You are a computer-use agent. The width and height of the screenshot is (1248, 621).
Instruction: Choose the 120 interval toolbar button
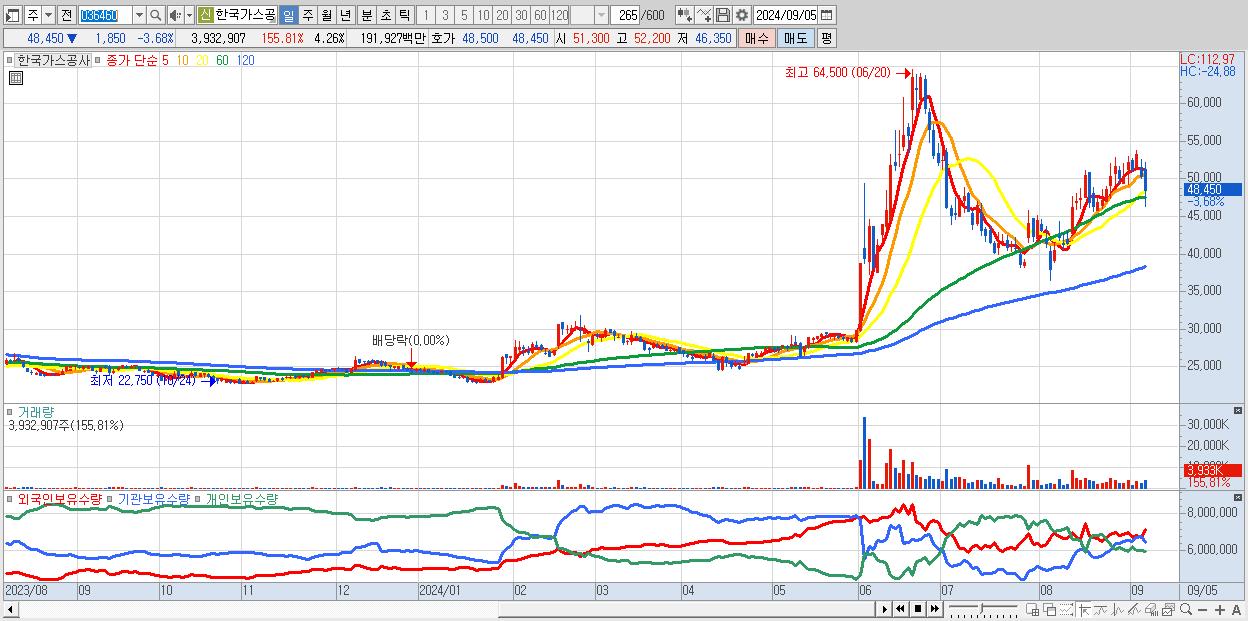click(x=560, y=15)
